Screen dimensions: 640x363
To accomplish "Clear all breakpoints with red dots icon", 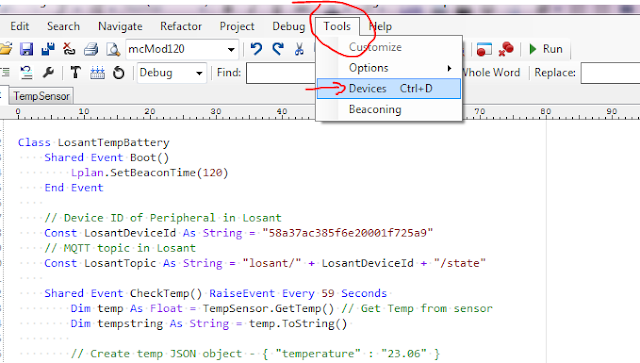I will point(506,49).
